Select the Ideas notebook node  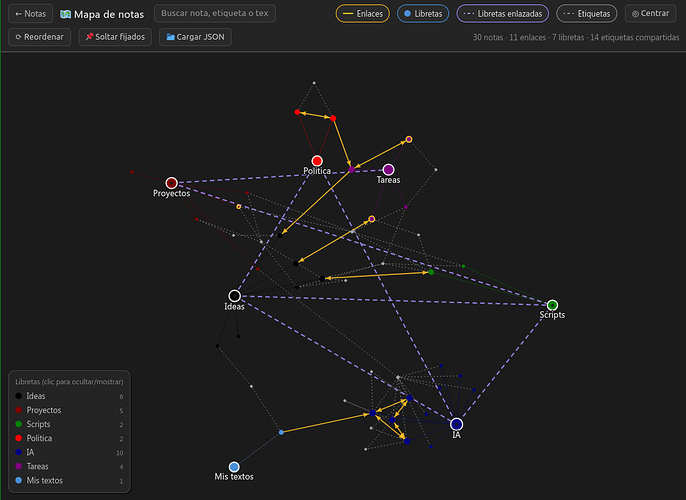click(234, 296)
